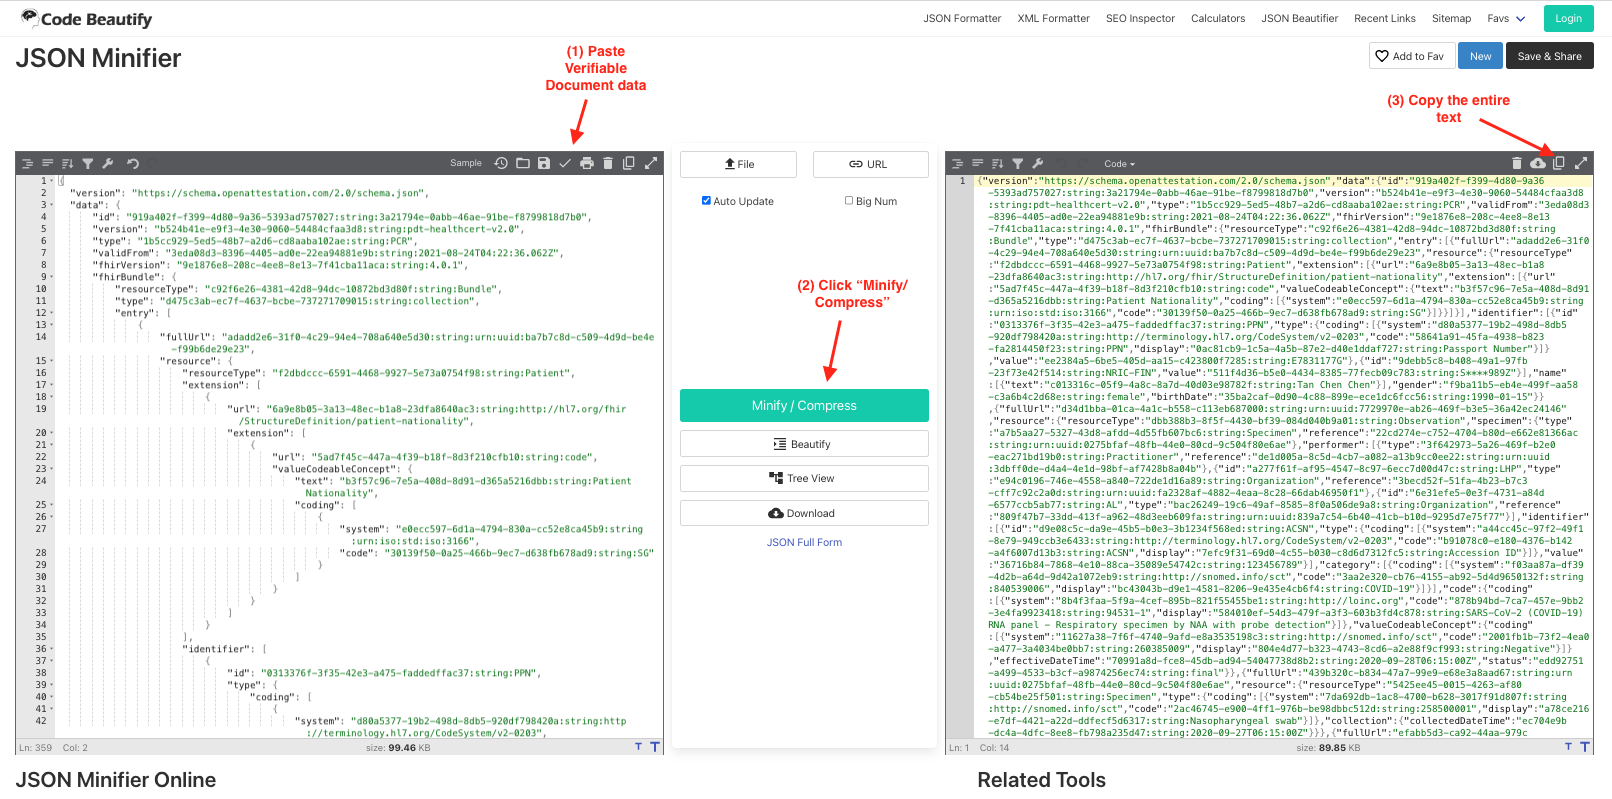Click the compact lines icon in the output editor toolbar
Image resolution: width=1612 pixels, height=799 pixels.
[x=977, y=163]
